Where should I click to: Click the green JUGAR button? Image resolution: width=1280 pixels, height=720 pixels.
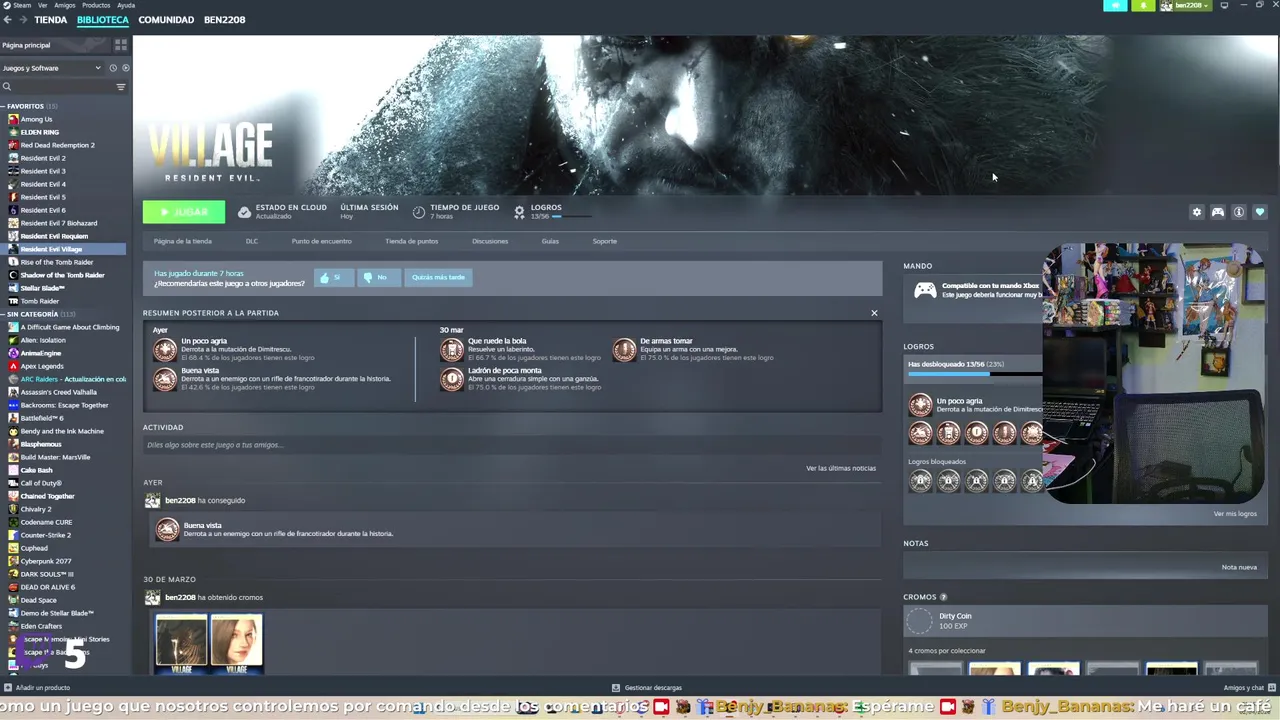point(184,212)
